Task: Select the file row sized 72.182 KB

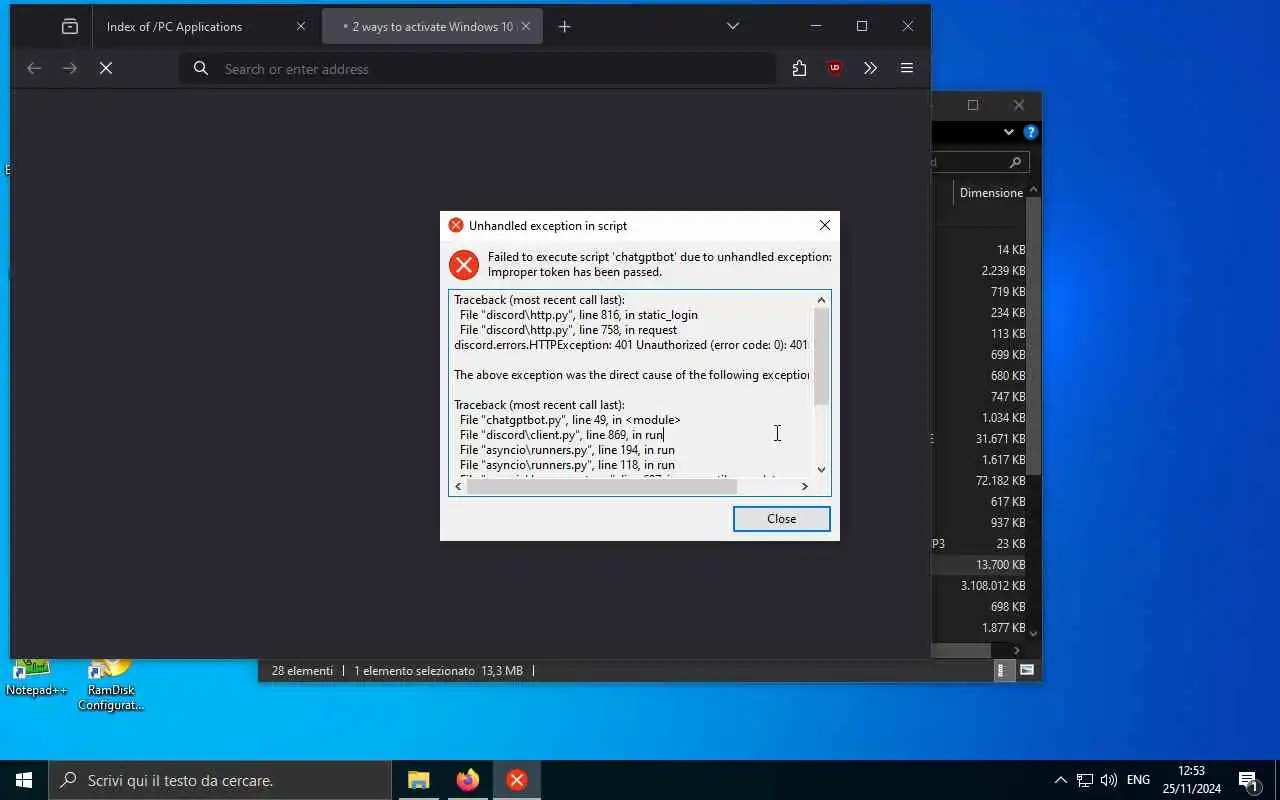Action: tap(979, 481)
